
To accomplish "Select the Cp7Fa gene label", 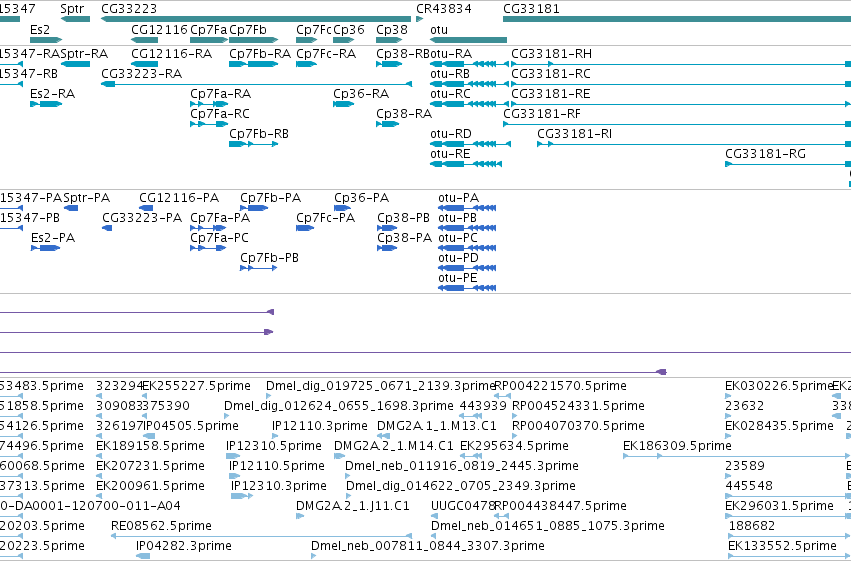I will click(x=209, y=29).
